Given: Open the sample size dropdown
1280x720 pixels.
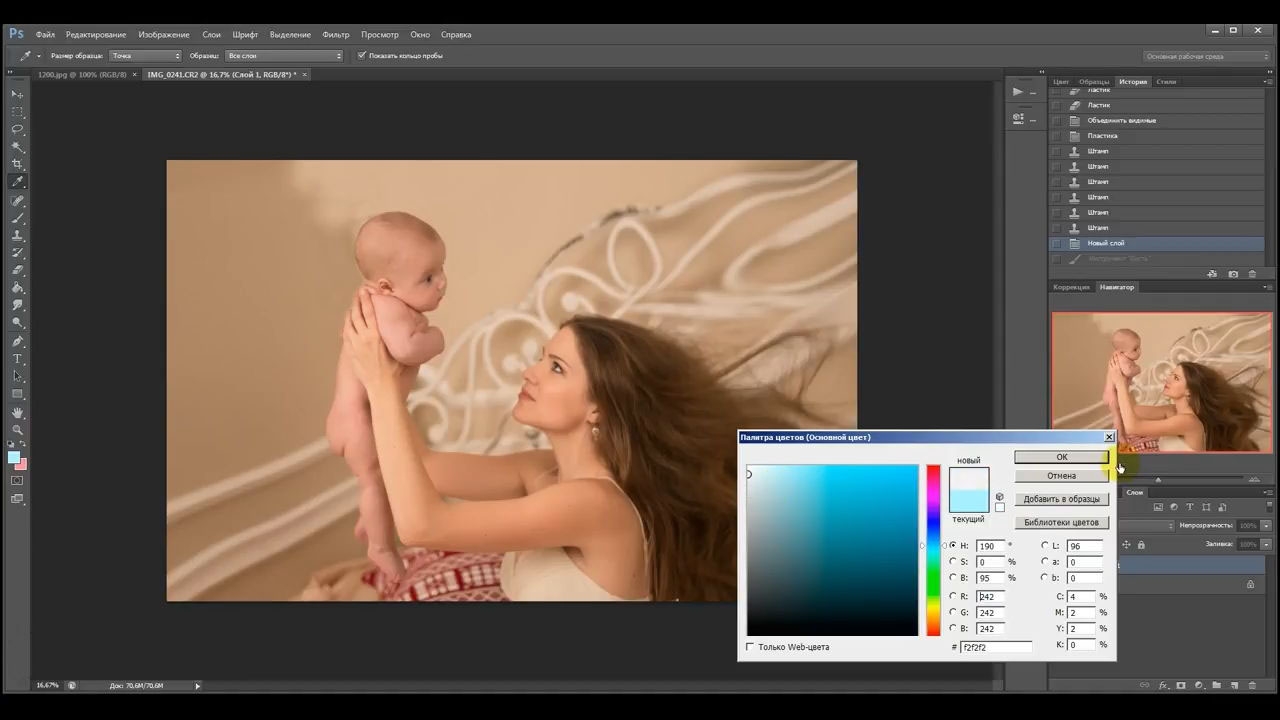Looking at the screenshot, I should [146, 56].
